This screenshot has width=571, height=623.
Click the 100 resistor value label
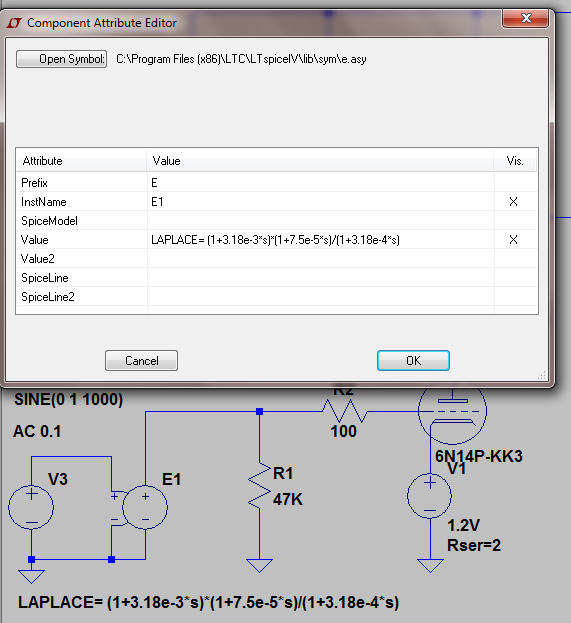tap(344, 431)
